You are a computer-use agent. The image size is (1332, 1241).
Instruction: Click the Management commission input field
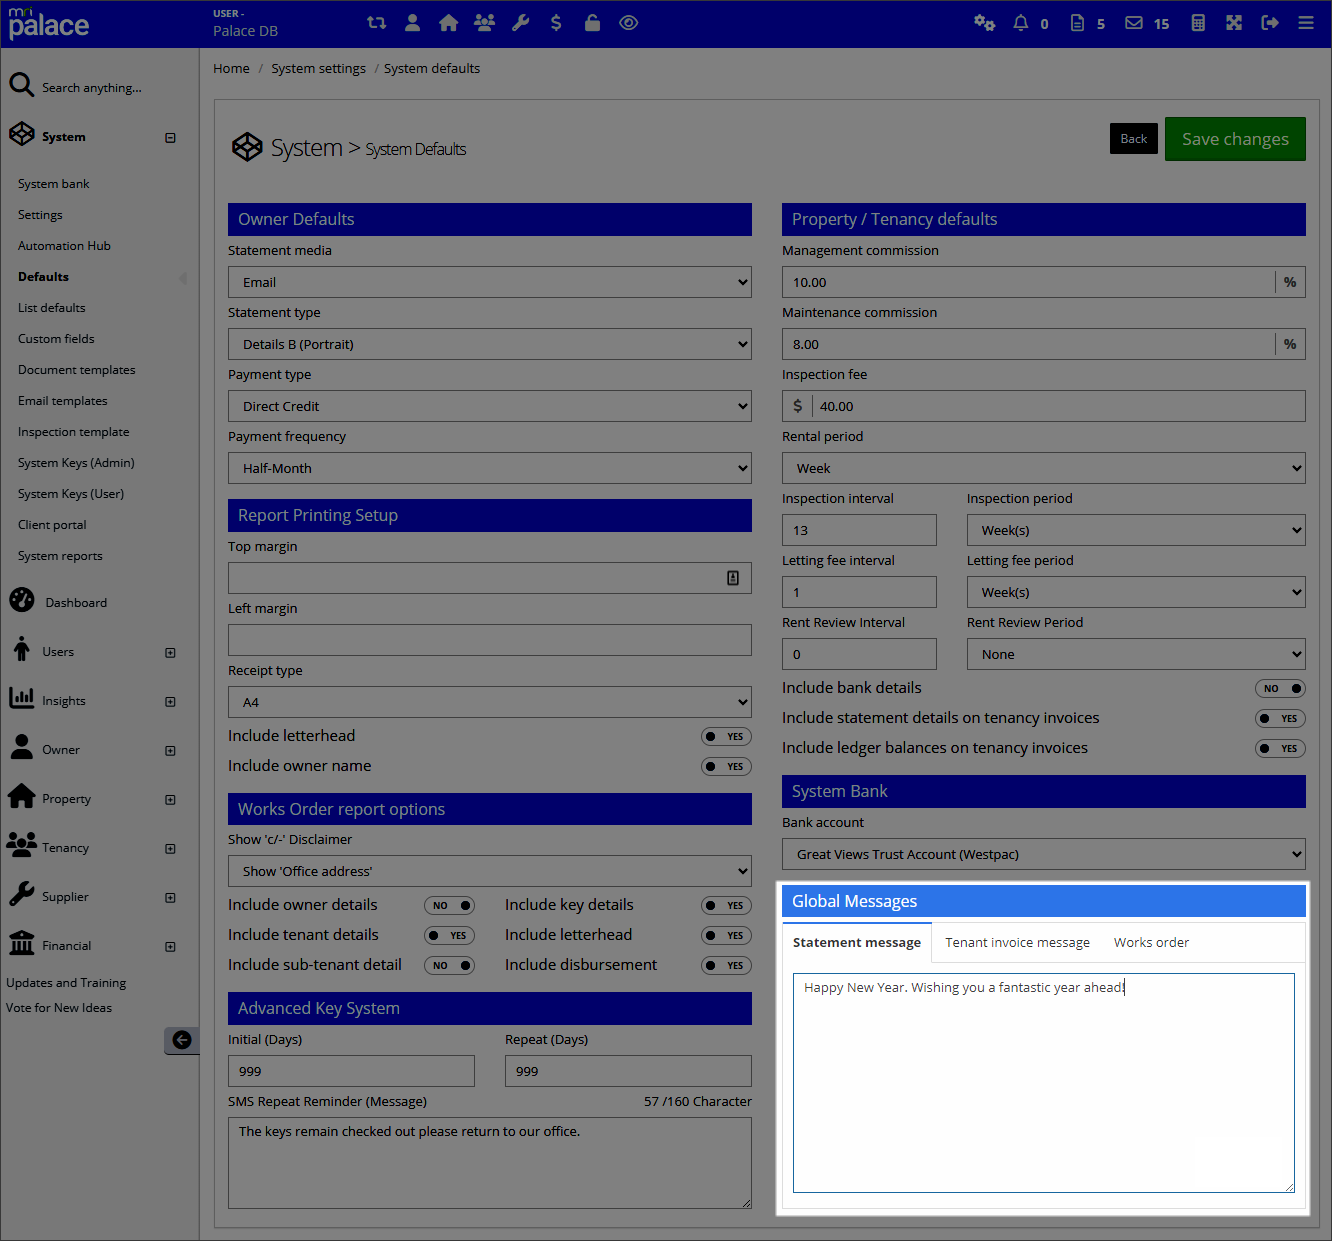(1028, 282)
